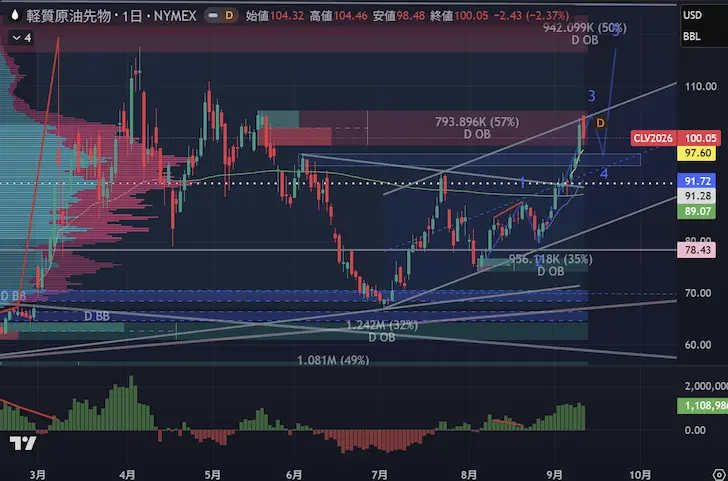Click the blue wave label 3 on chart

point(592,96)
